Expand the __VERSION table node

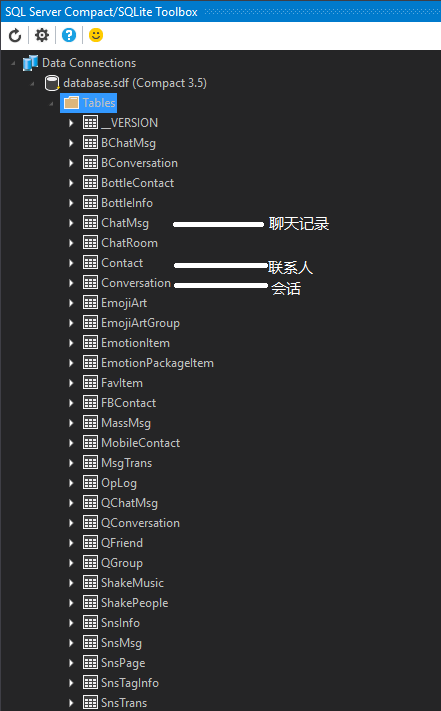pos(71,123)
